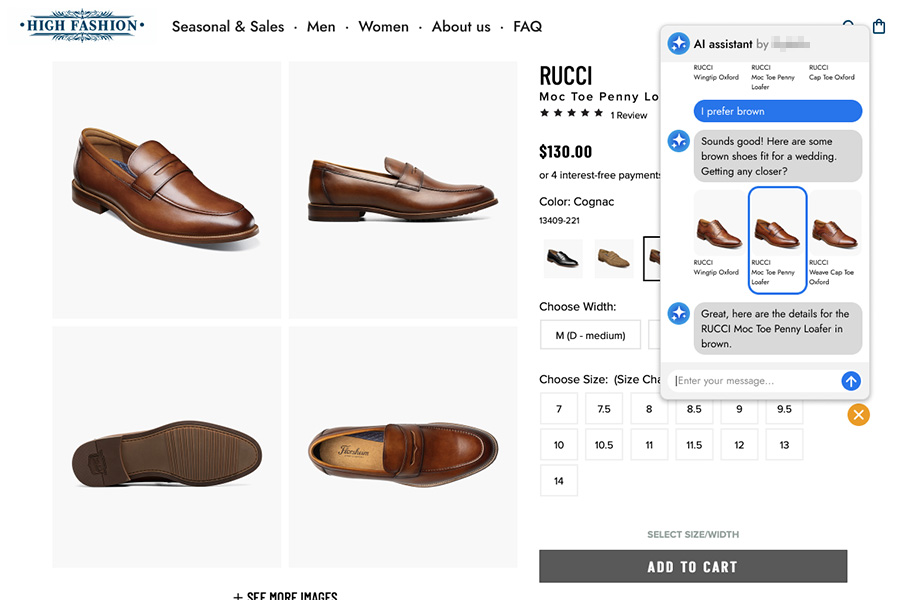Click the 'I prefer brown' chat bubble
900x600 pixels.
pos(778,111)
